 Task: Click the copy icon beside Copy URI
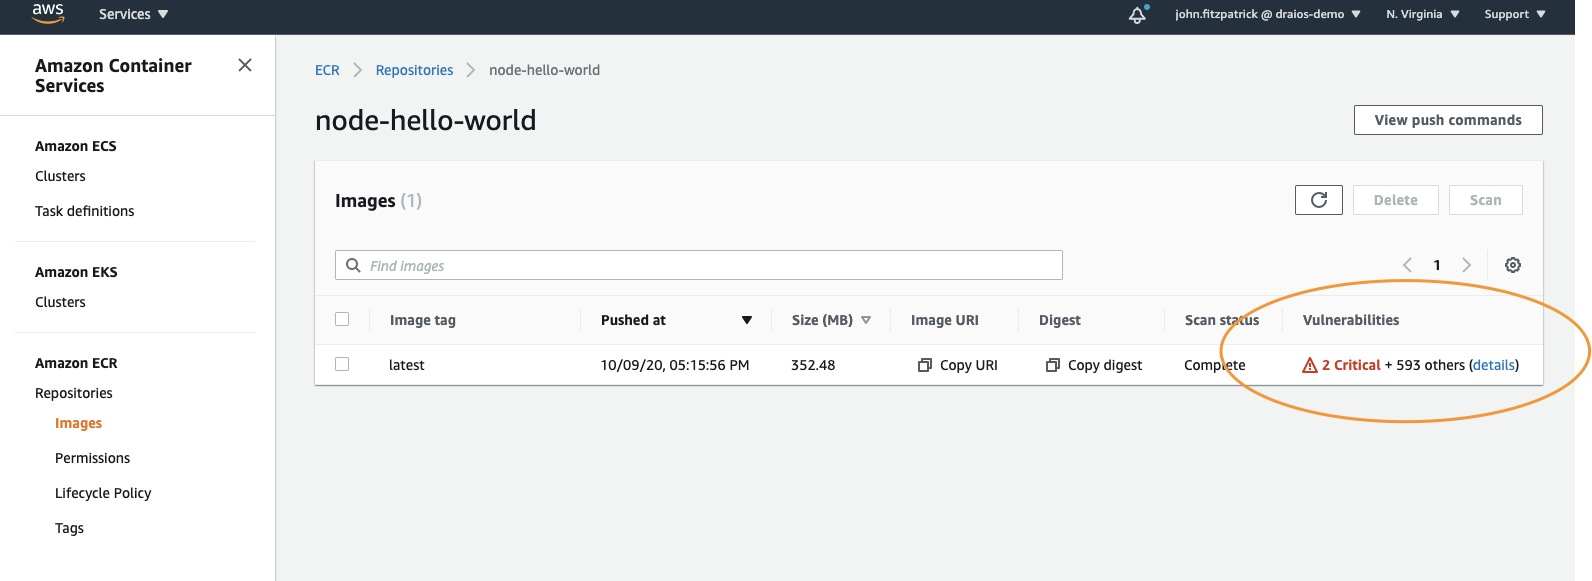925,365
